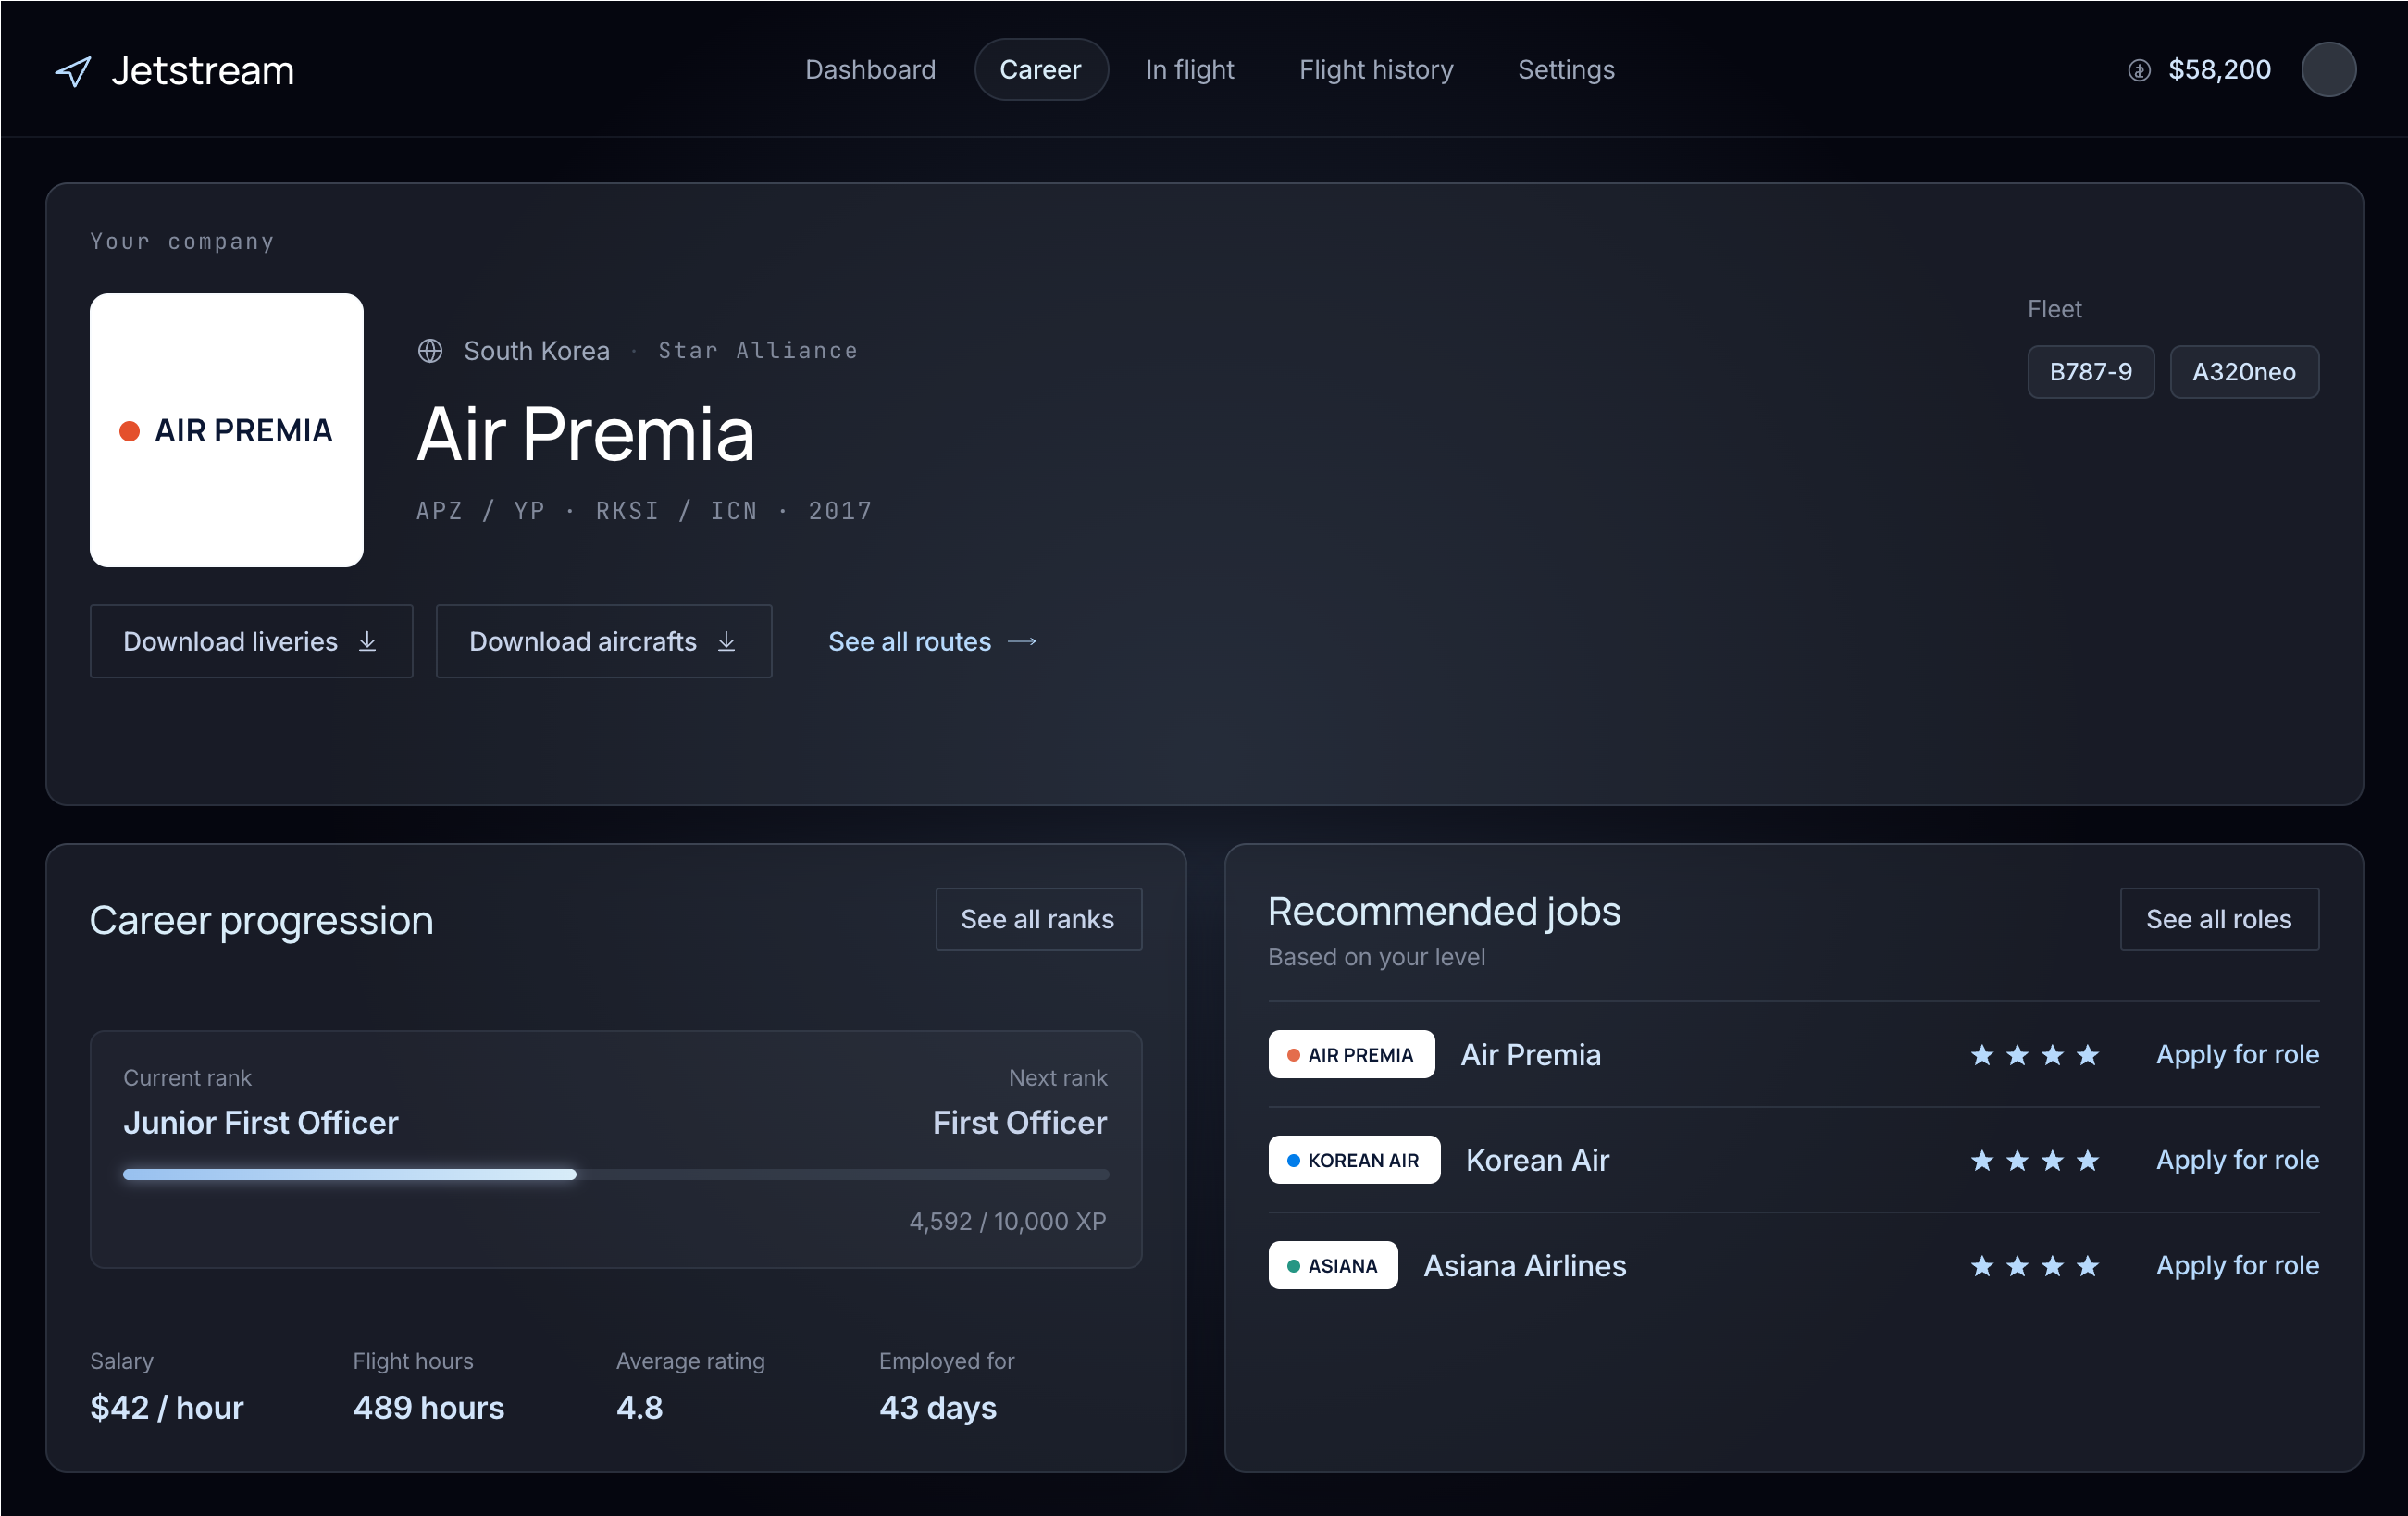This screenshot has height=1516, width=2408.
Task: Click the Korean Air job name
Action: (1537, 1160)
